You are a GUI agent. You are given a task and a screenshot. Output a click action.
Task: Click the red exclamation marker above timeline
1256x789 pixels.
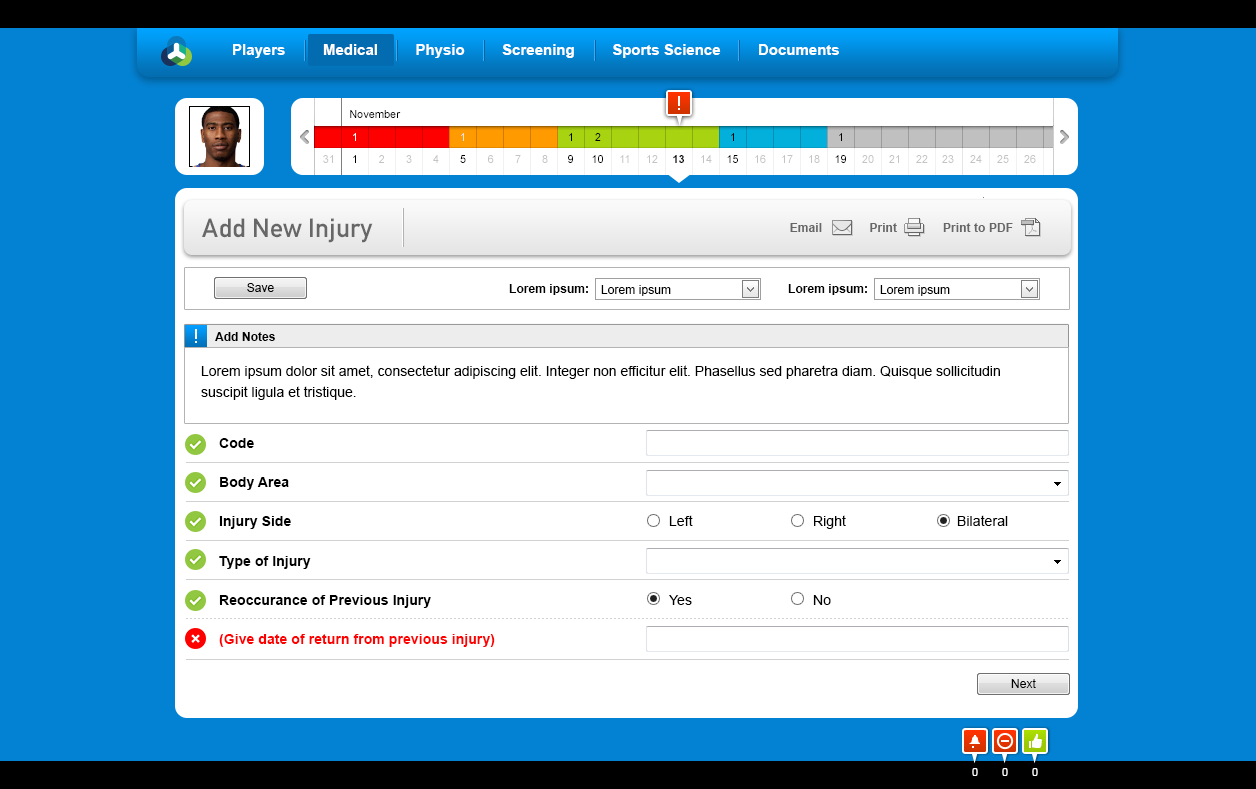pos(679,103)
